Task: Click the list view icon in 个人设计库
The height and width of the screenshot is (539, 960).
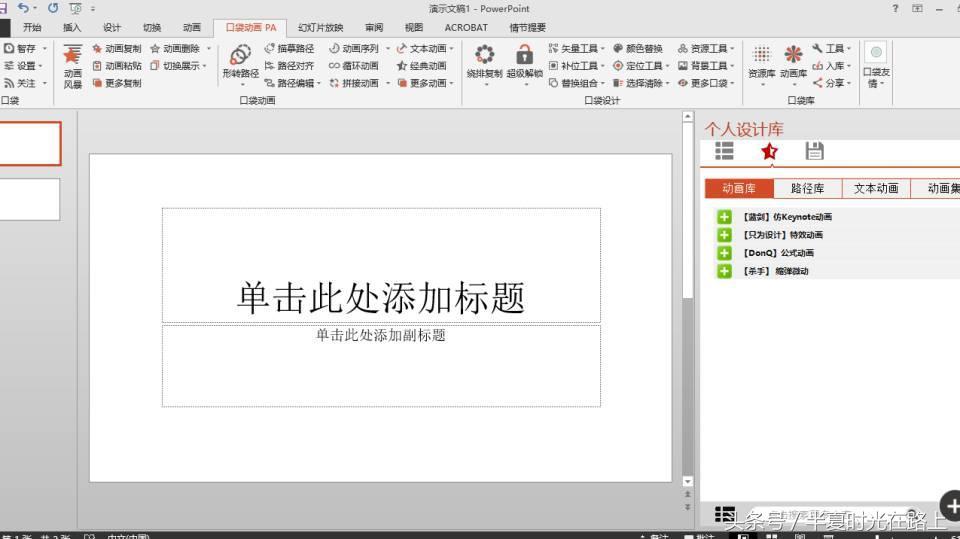Action: point(724,151)
